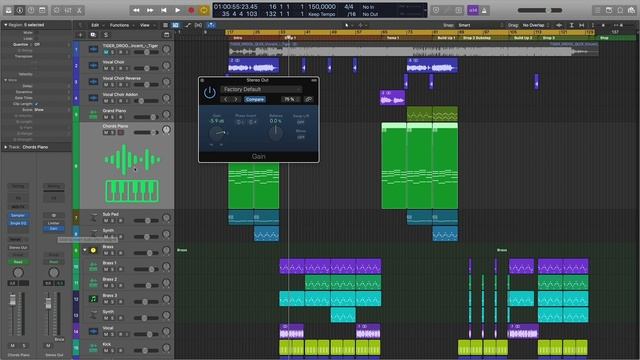640x360 pixels.
Task: Toggle the yellow Cycle mode button
Action: (204, 10)
